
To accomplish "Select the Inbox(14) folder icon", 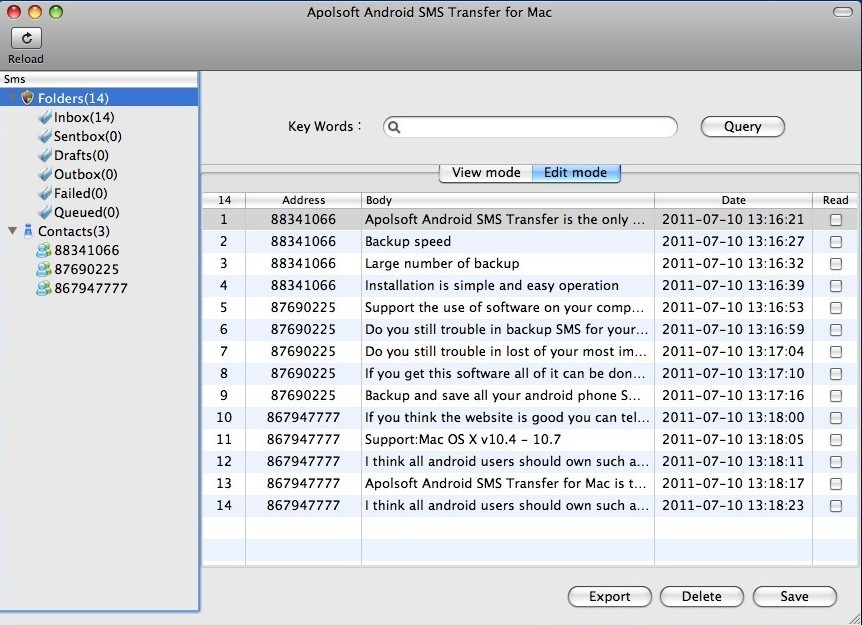I will (x=45, y=117).
